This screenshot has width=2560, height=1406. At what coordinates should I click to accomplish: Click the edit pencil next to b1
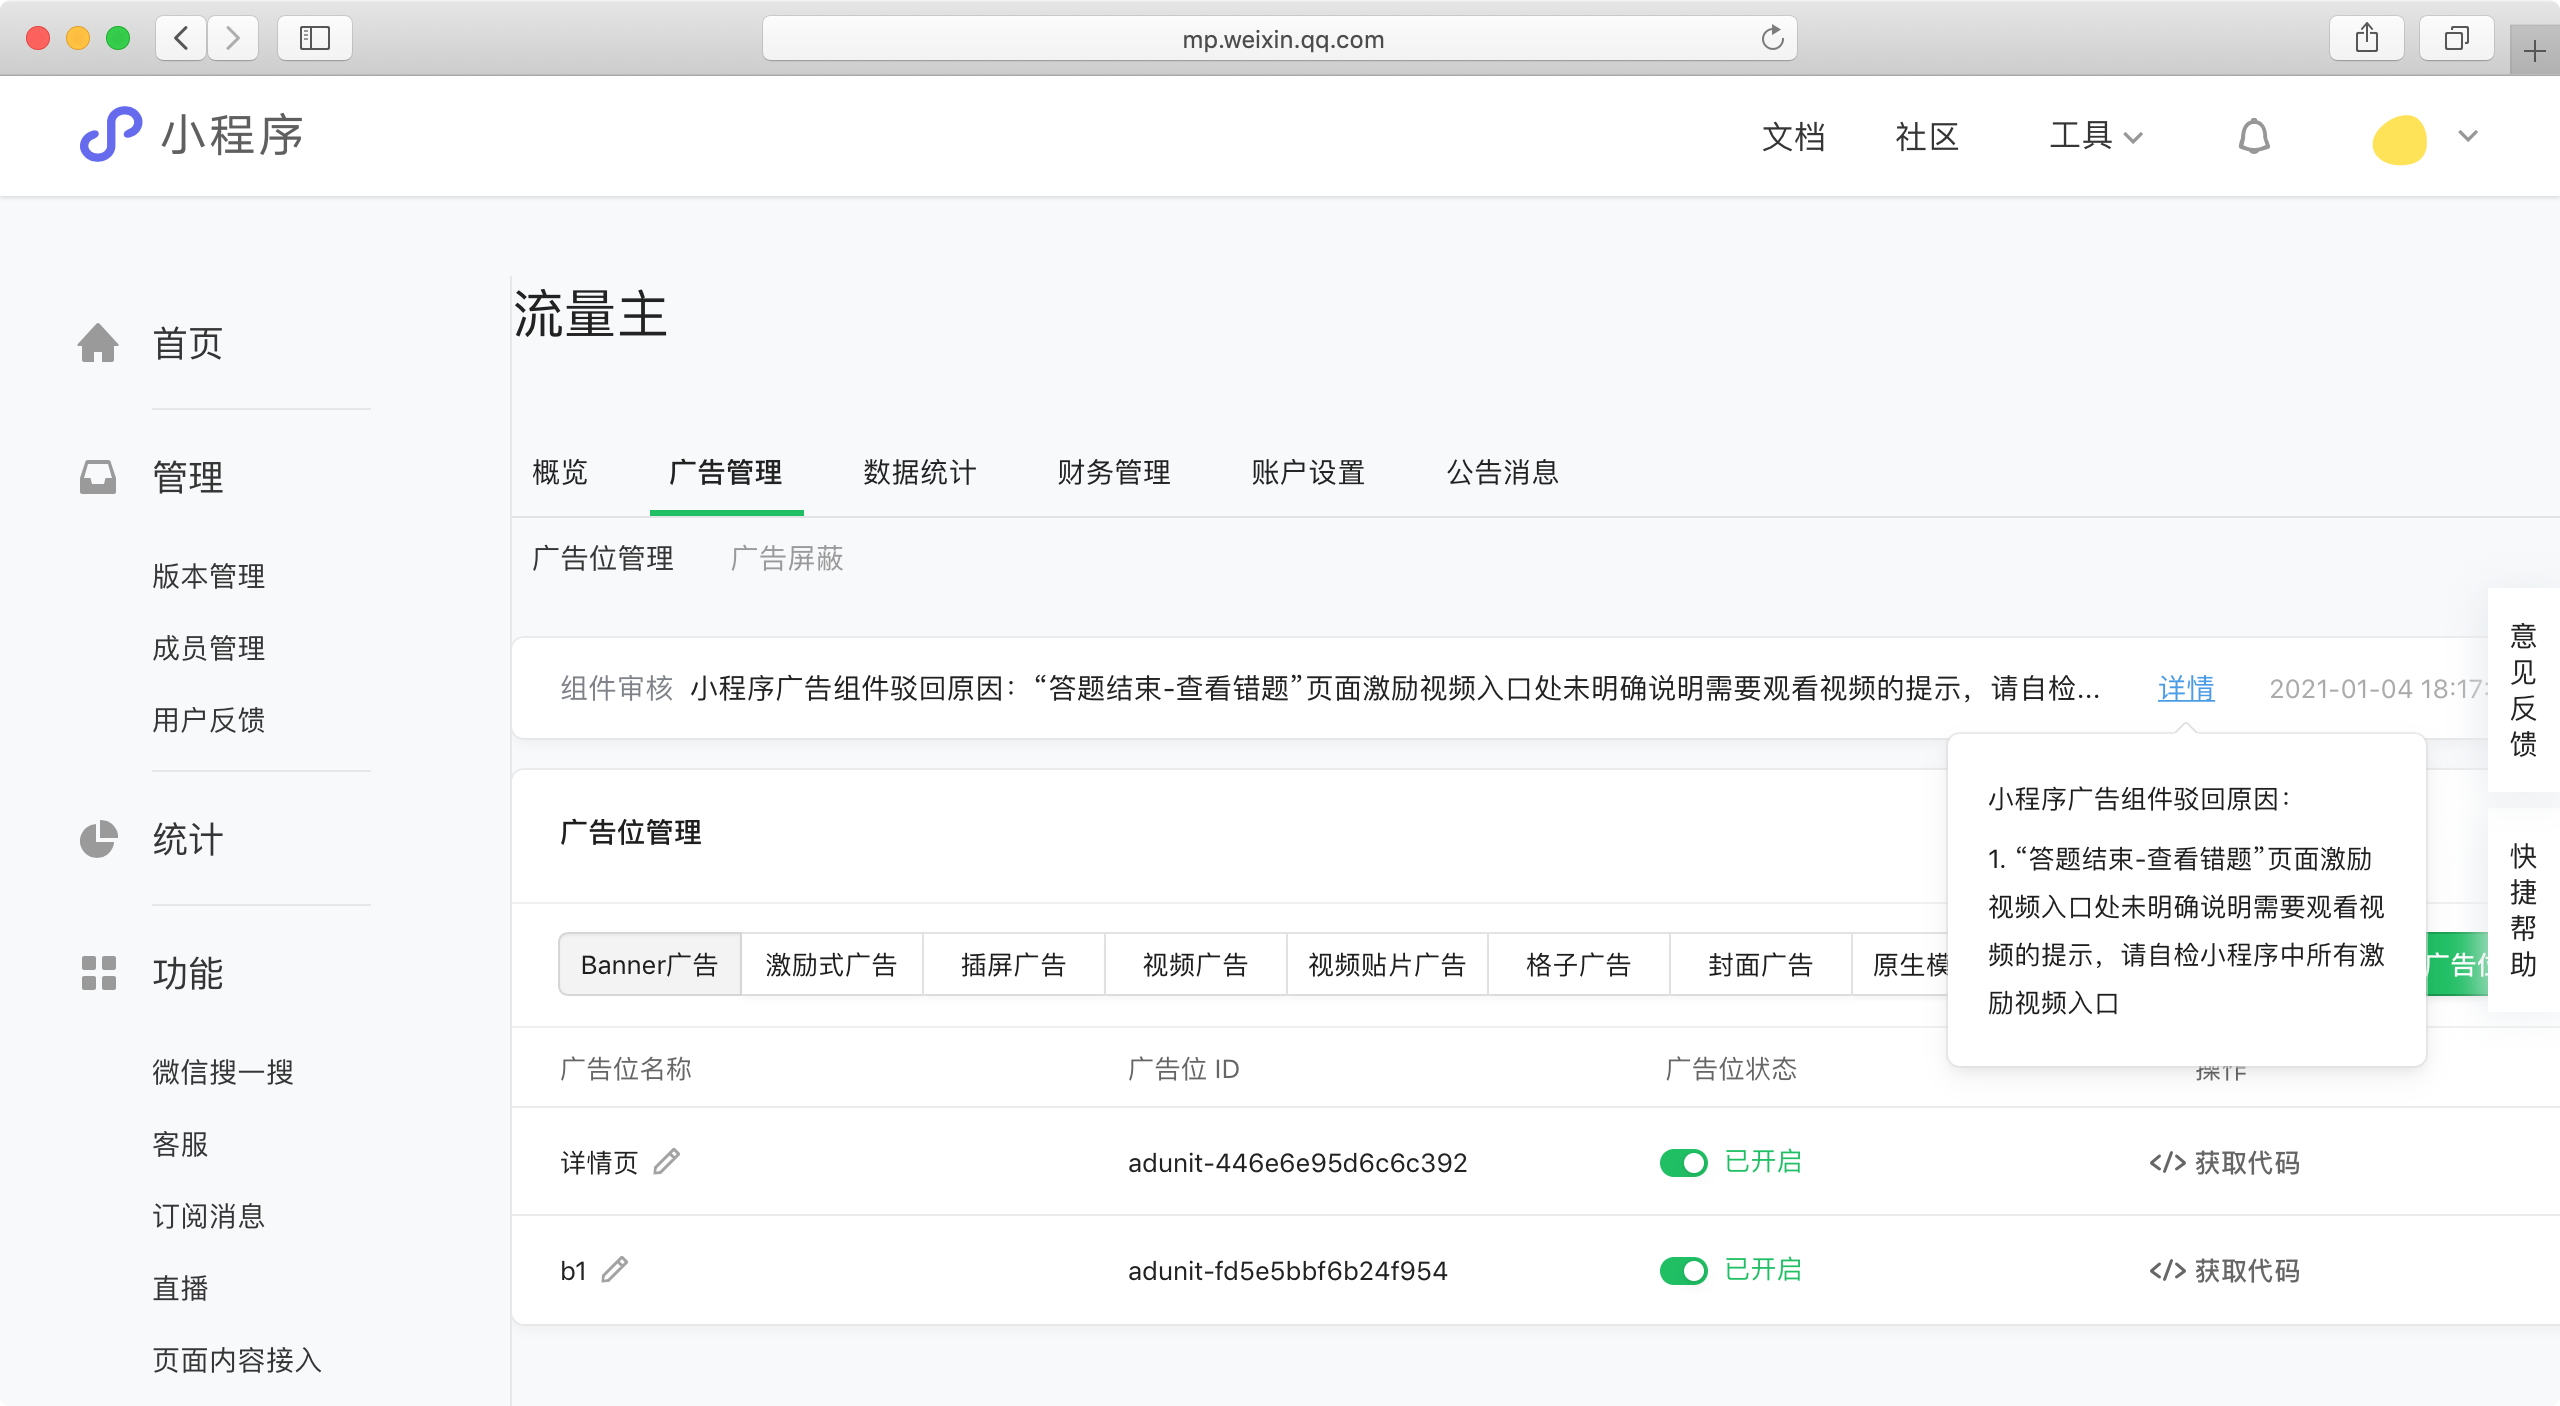coord(614,1270)
